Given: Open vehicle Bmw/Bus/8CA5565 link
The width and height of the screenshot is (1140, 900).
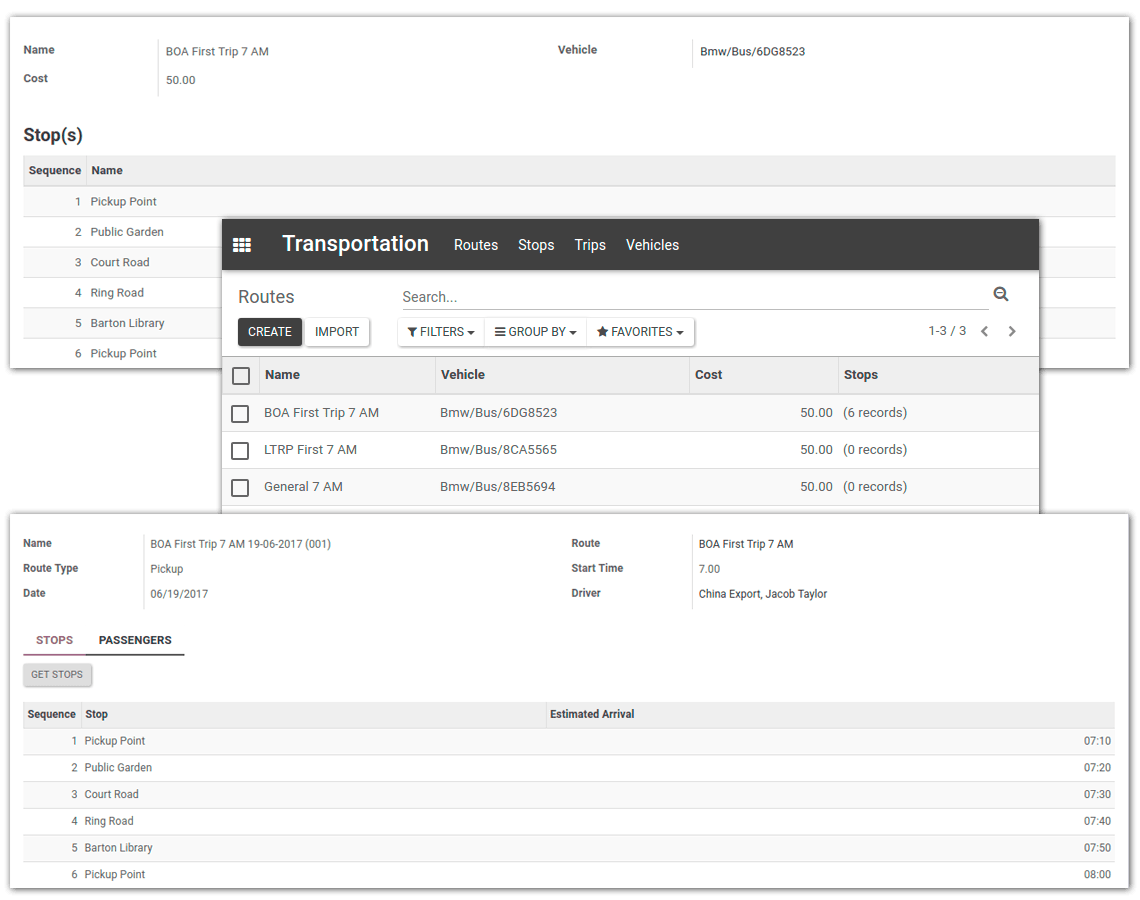Looking at the screenshot, I should (x=498, y=450).
